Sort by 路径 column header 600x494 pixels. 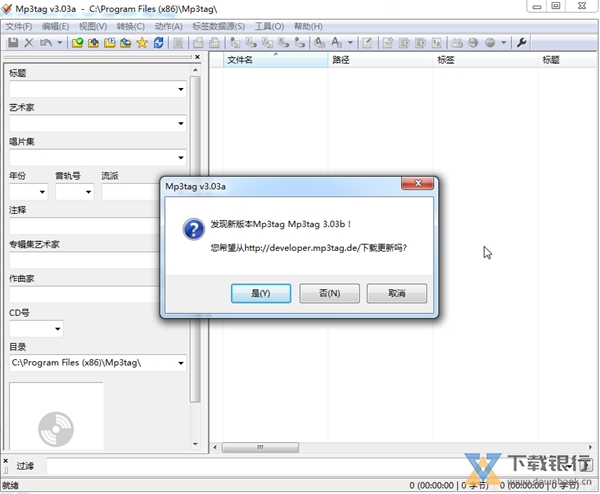tap(380, 60)
